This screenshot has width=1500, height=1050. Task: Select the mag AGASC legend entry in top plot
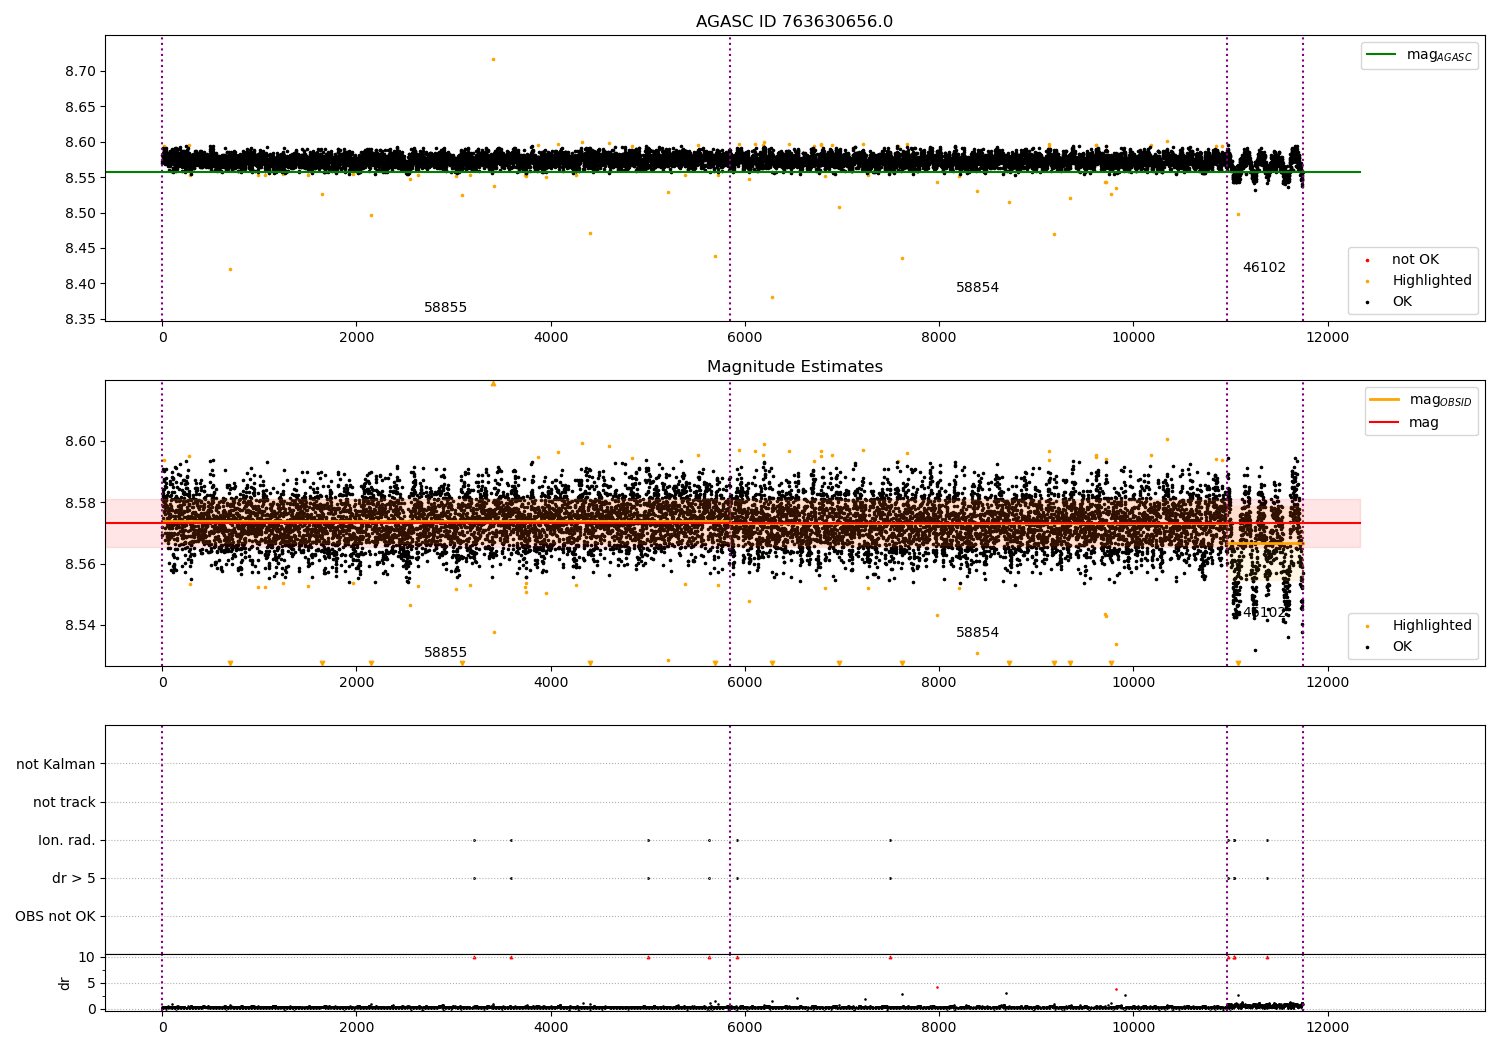tap(1419, 55)
